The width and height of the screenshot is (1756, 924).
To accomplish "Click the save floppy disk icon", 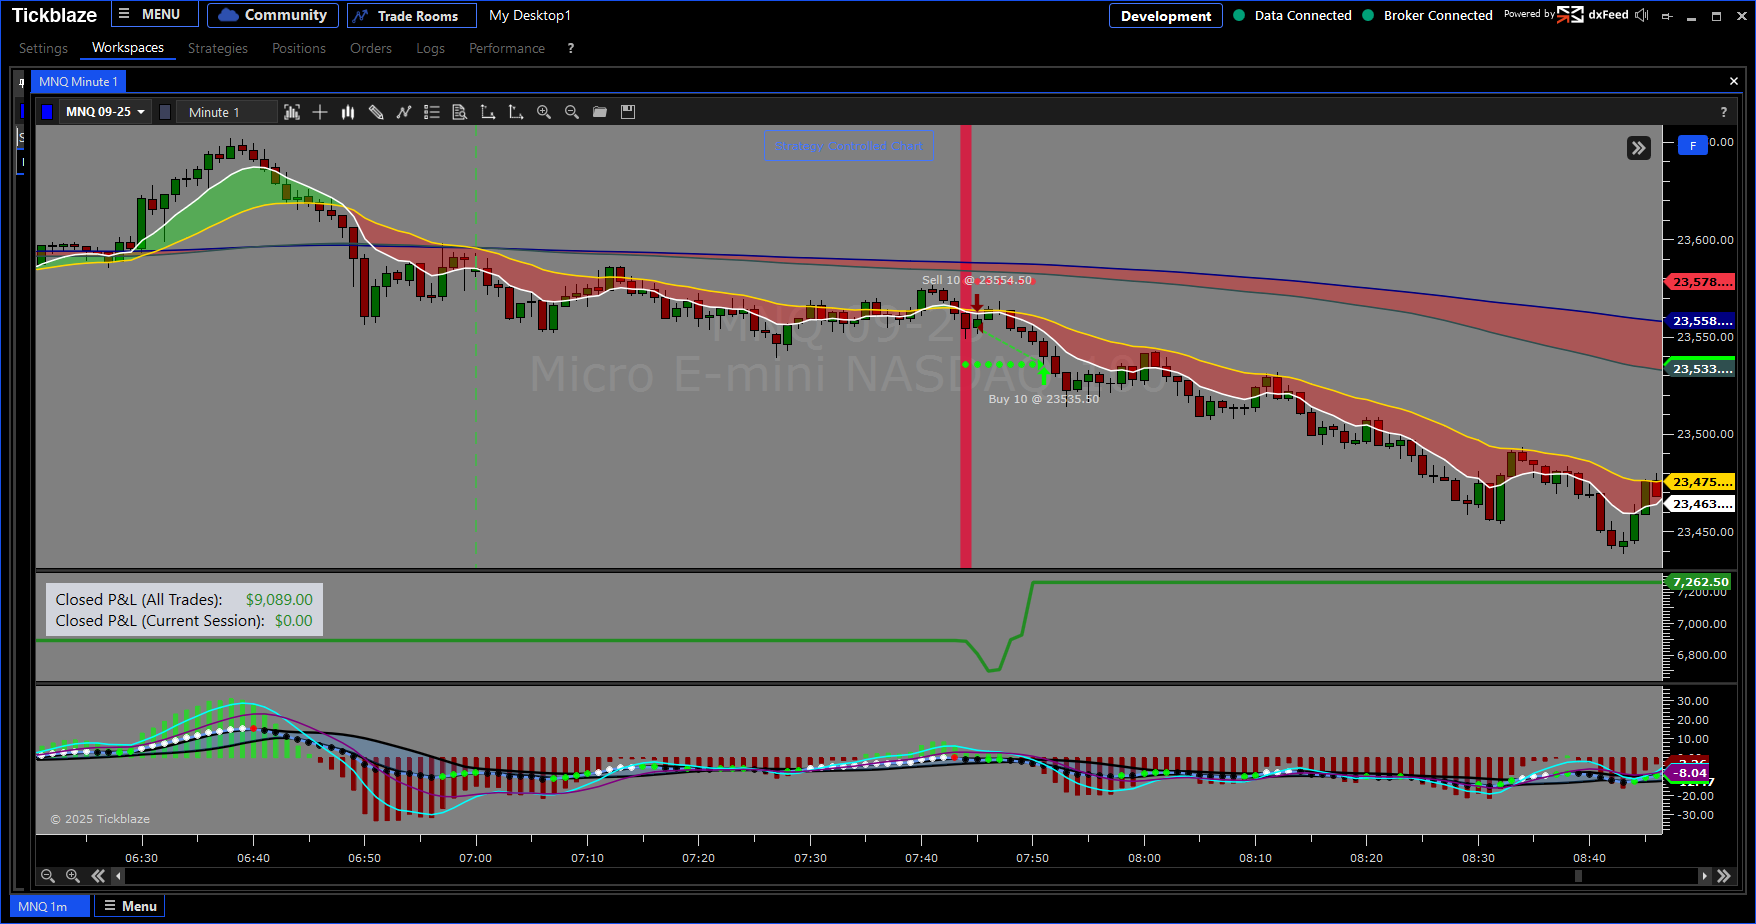I will (x=628, y=112).
